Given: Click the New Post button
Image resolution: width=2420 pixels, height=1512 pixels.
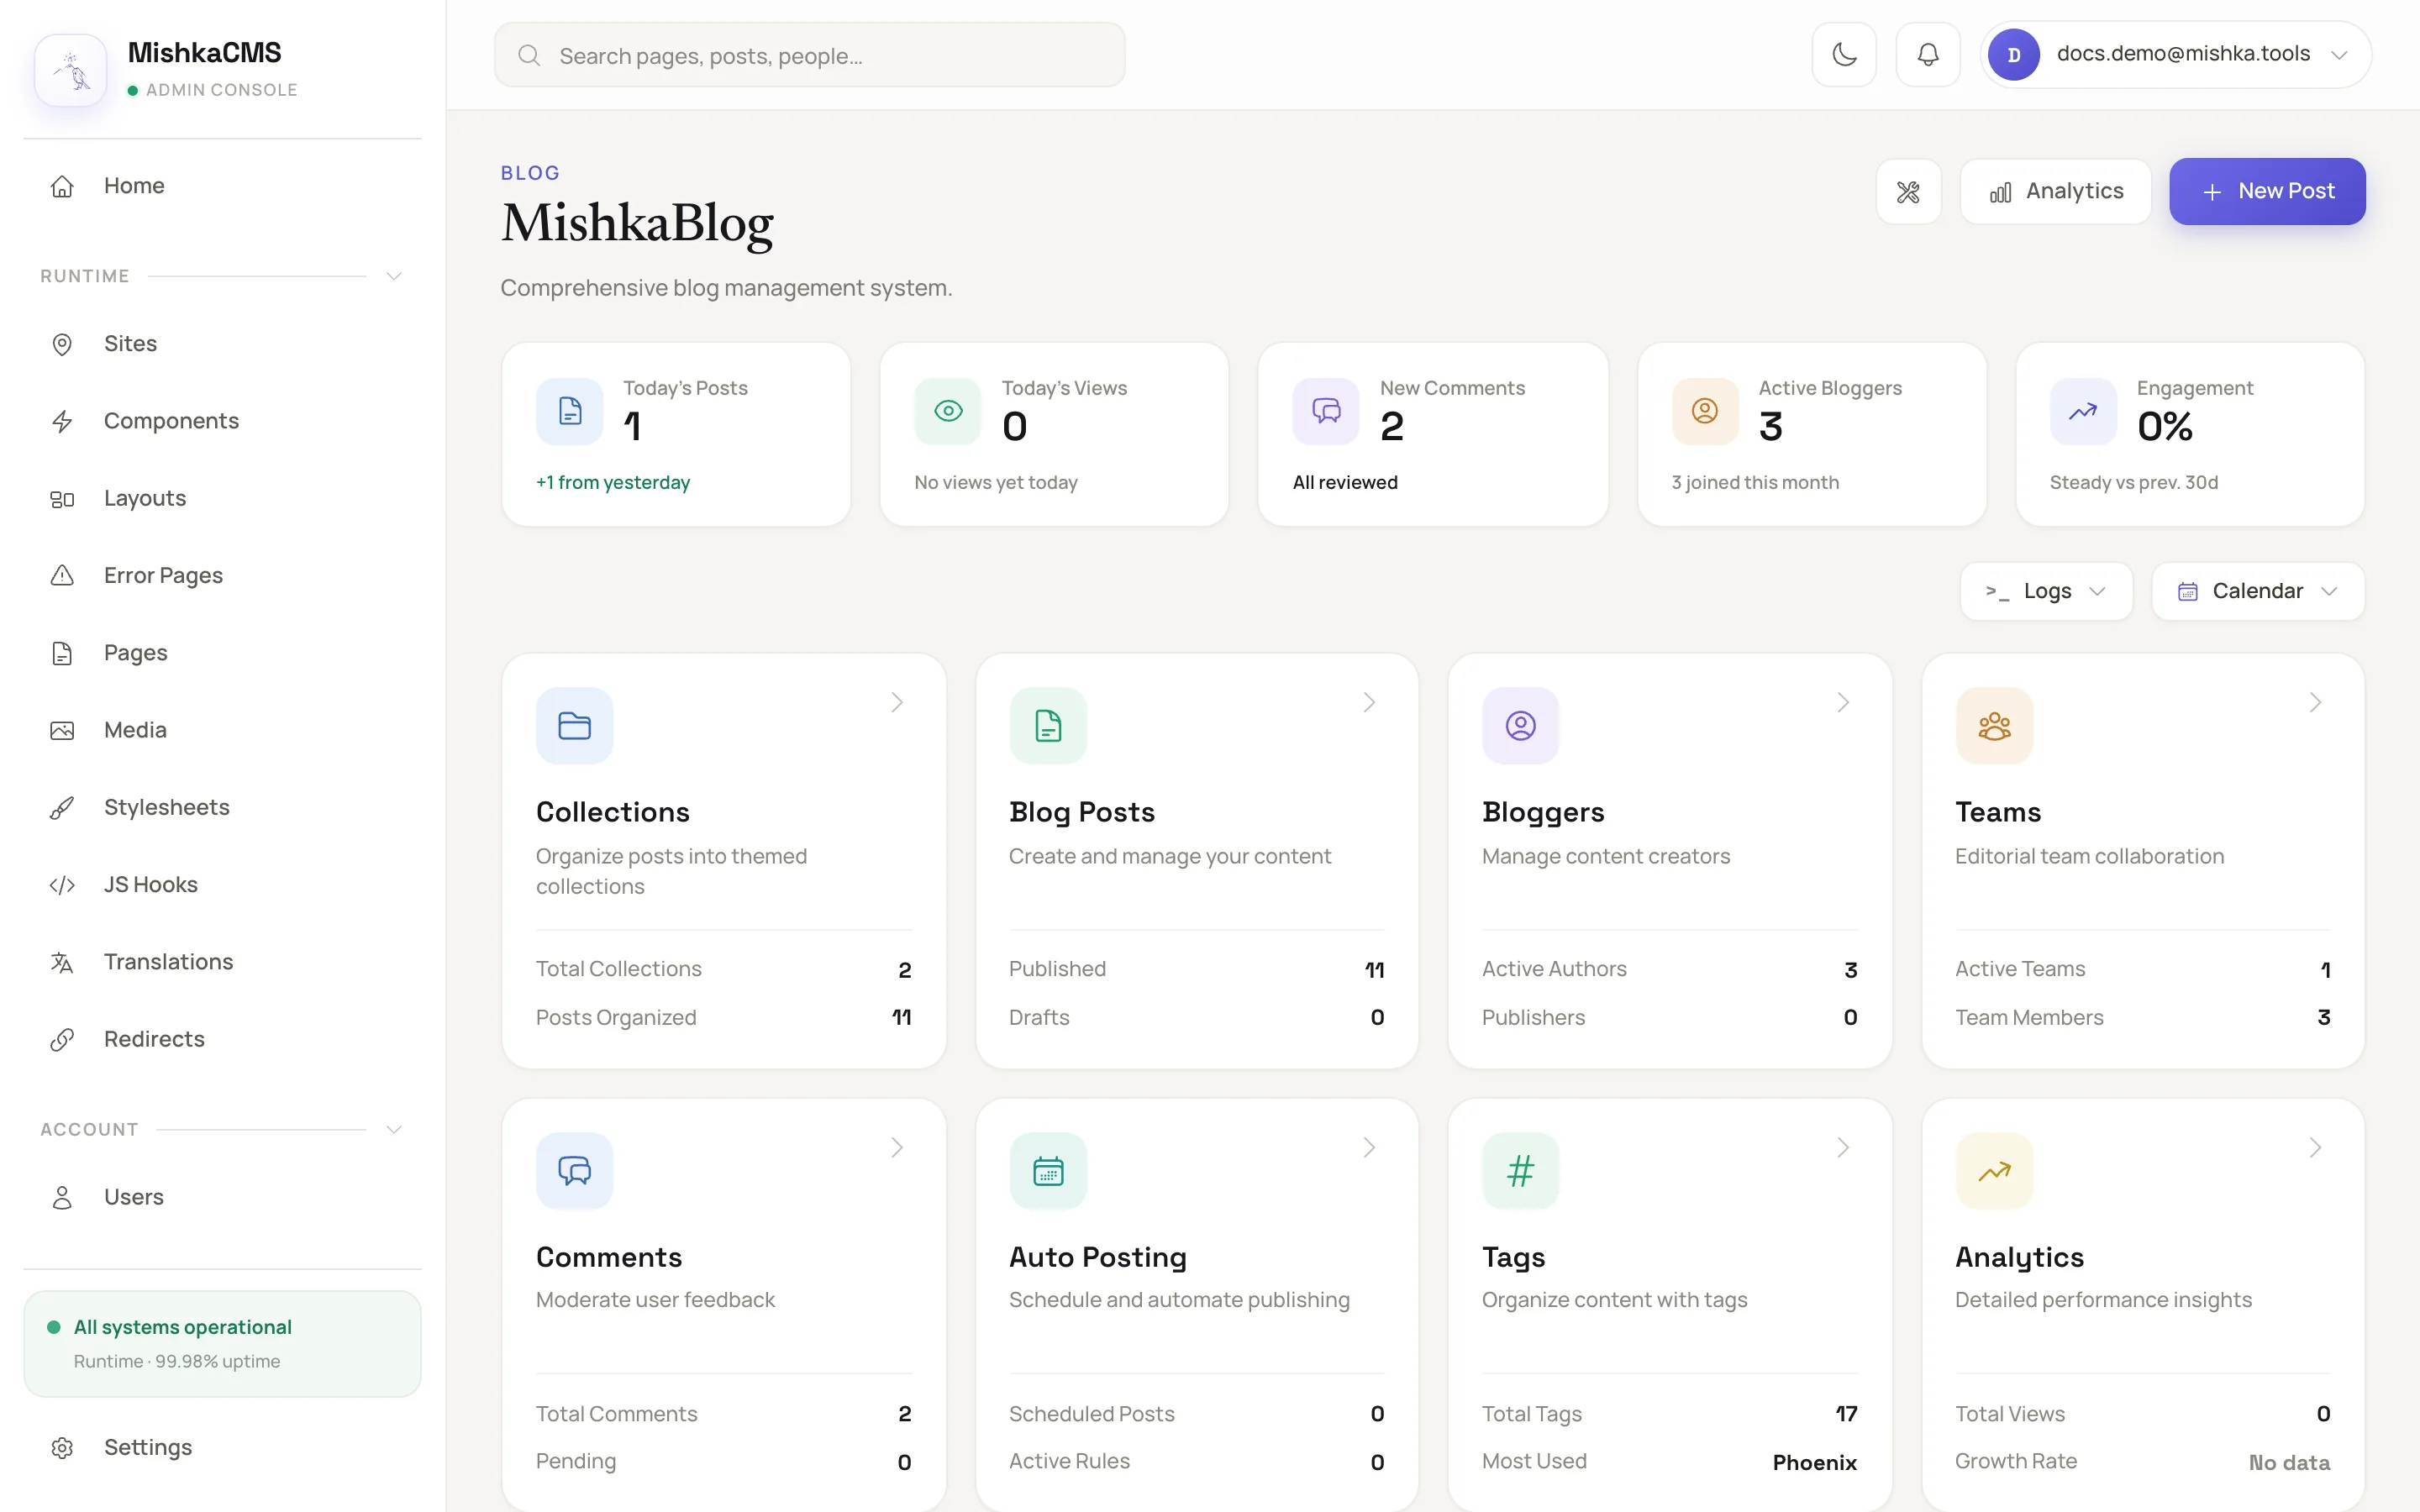Looking at the screenshot, I should [2267, 191].
